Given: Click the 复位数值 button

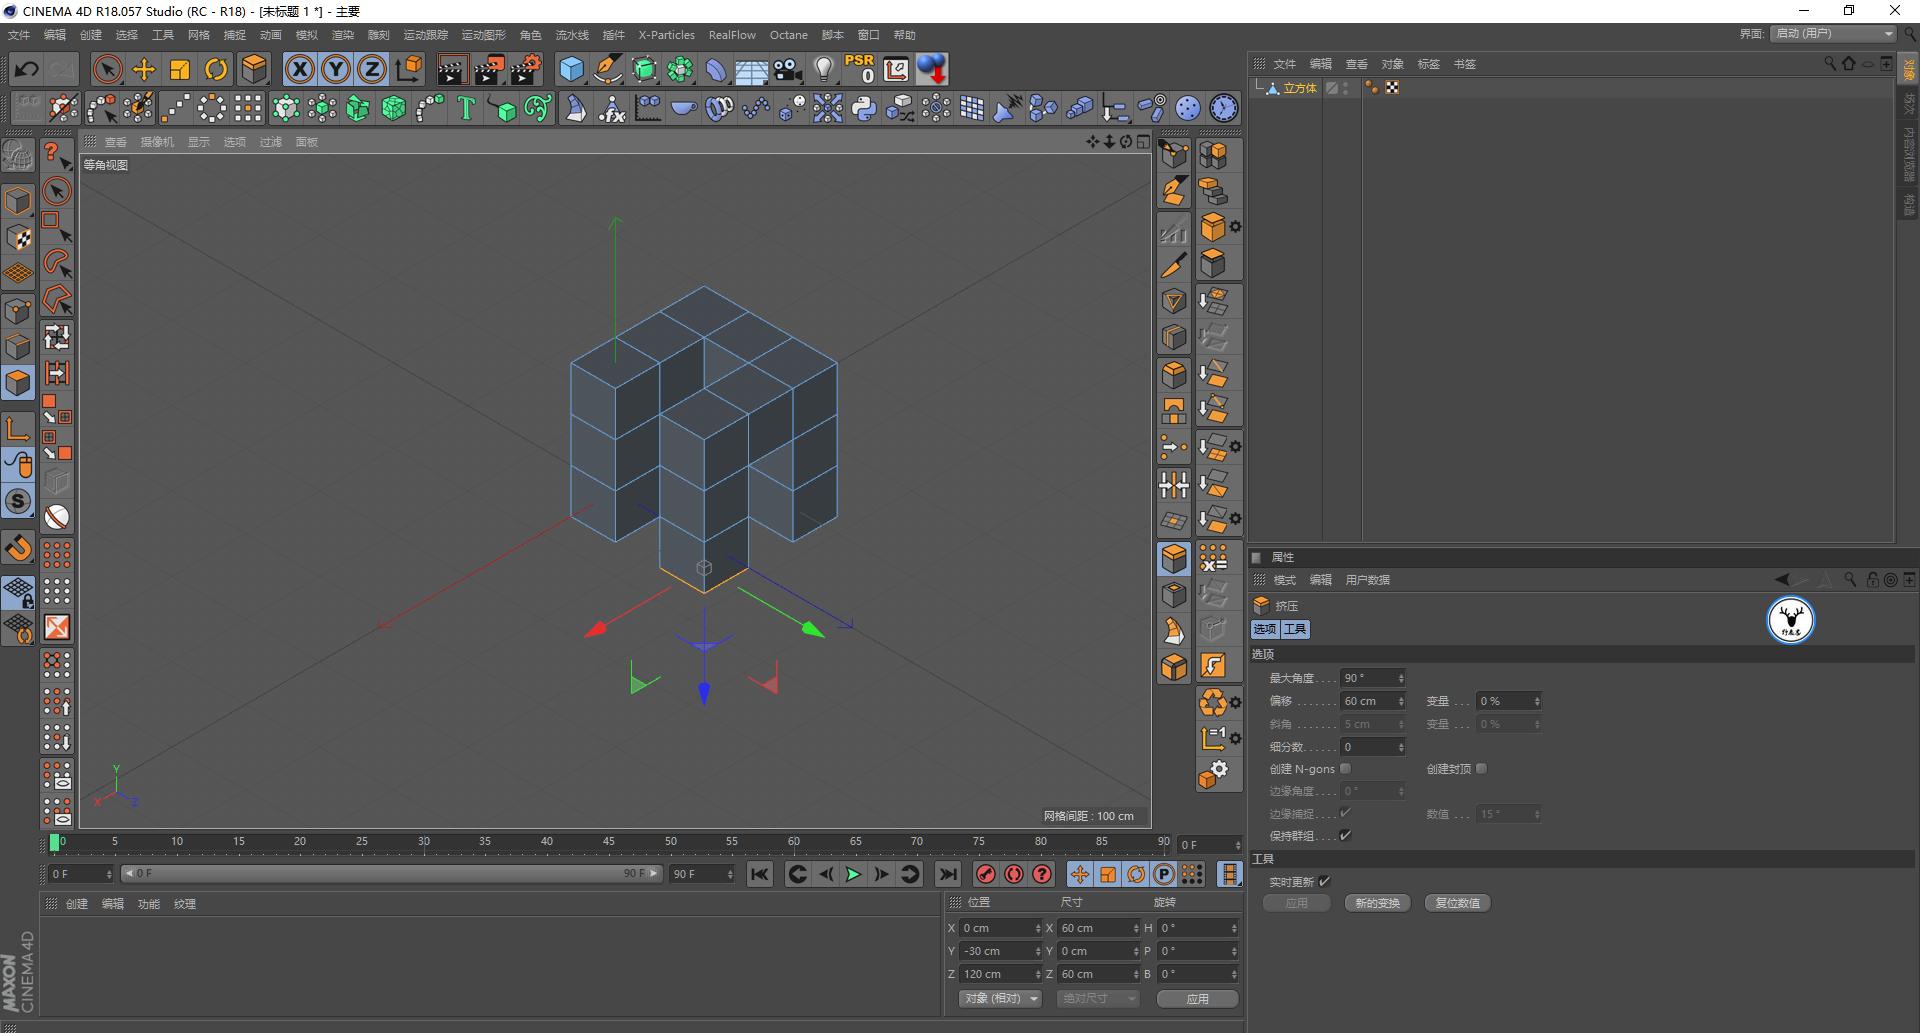Looking at the screenshot, I should click(x=1457, y=903).
